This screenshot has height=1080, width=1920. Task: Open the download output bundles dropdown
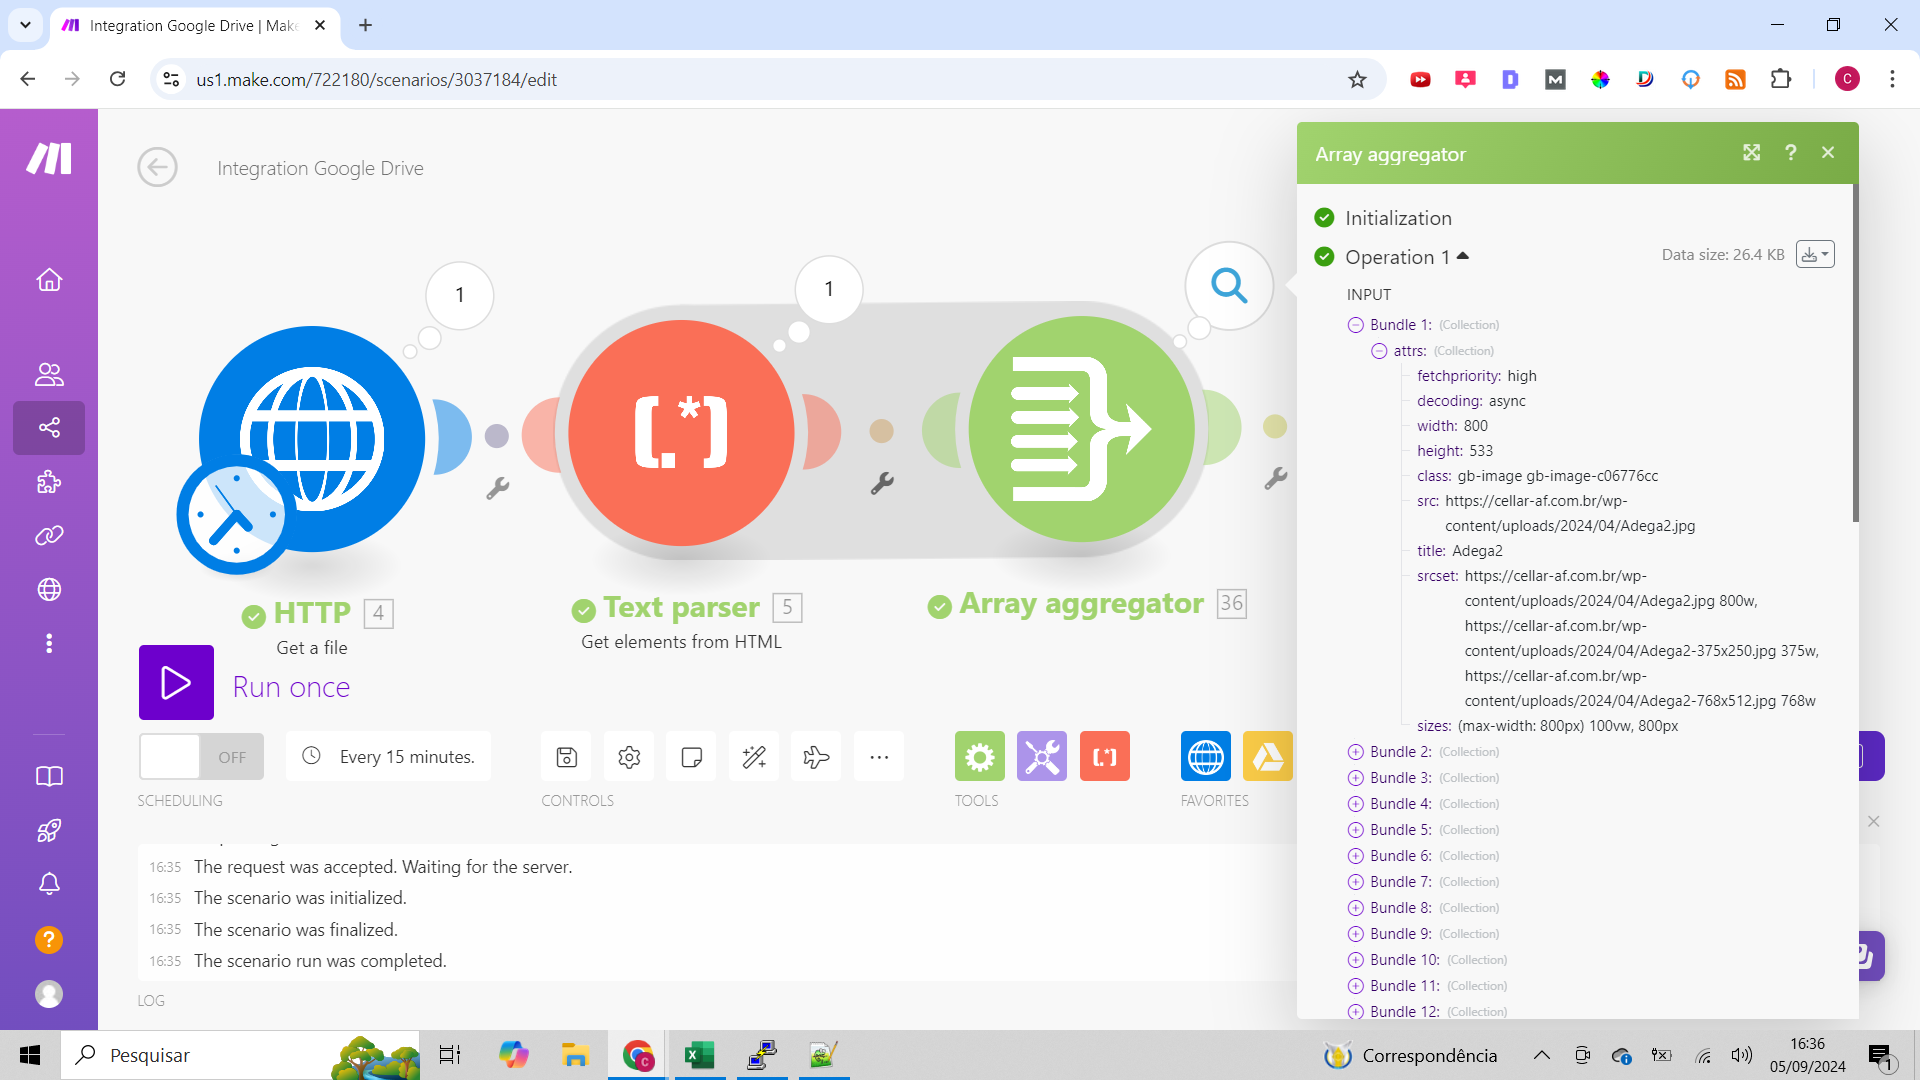pos(1814,255)
